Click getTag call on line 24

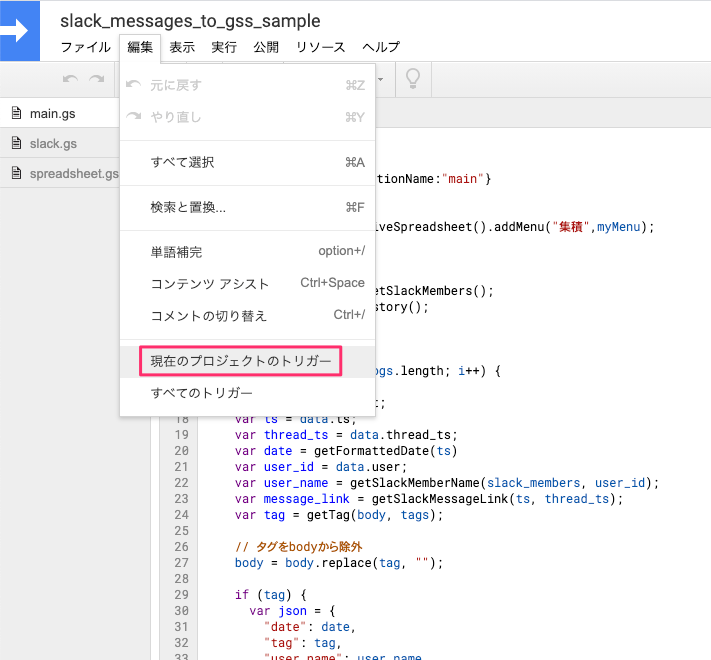click(x=328, y=515)
